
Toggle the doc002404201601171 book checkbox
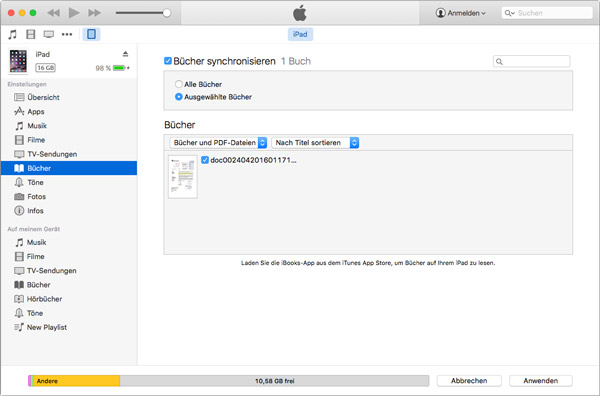(205, 160)
